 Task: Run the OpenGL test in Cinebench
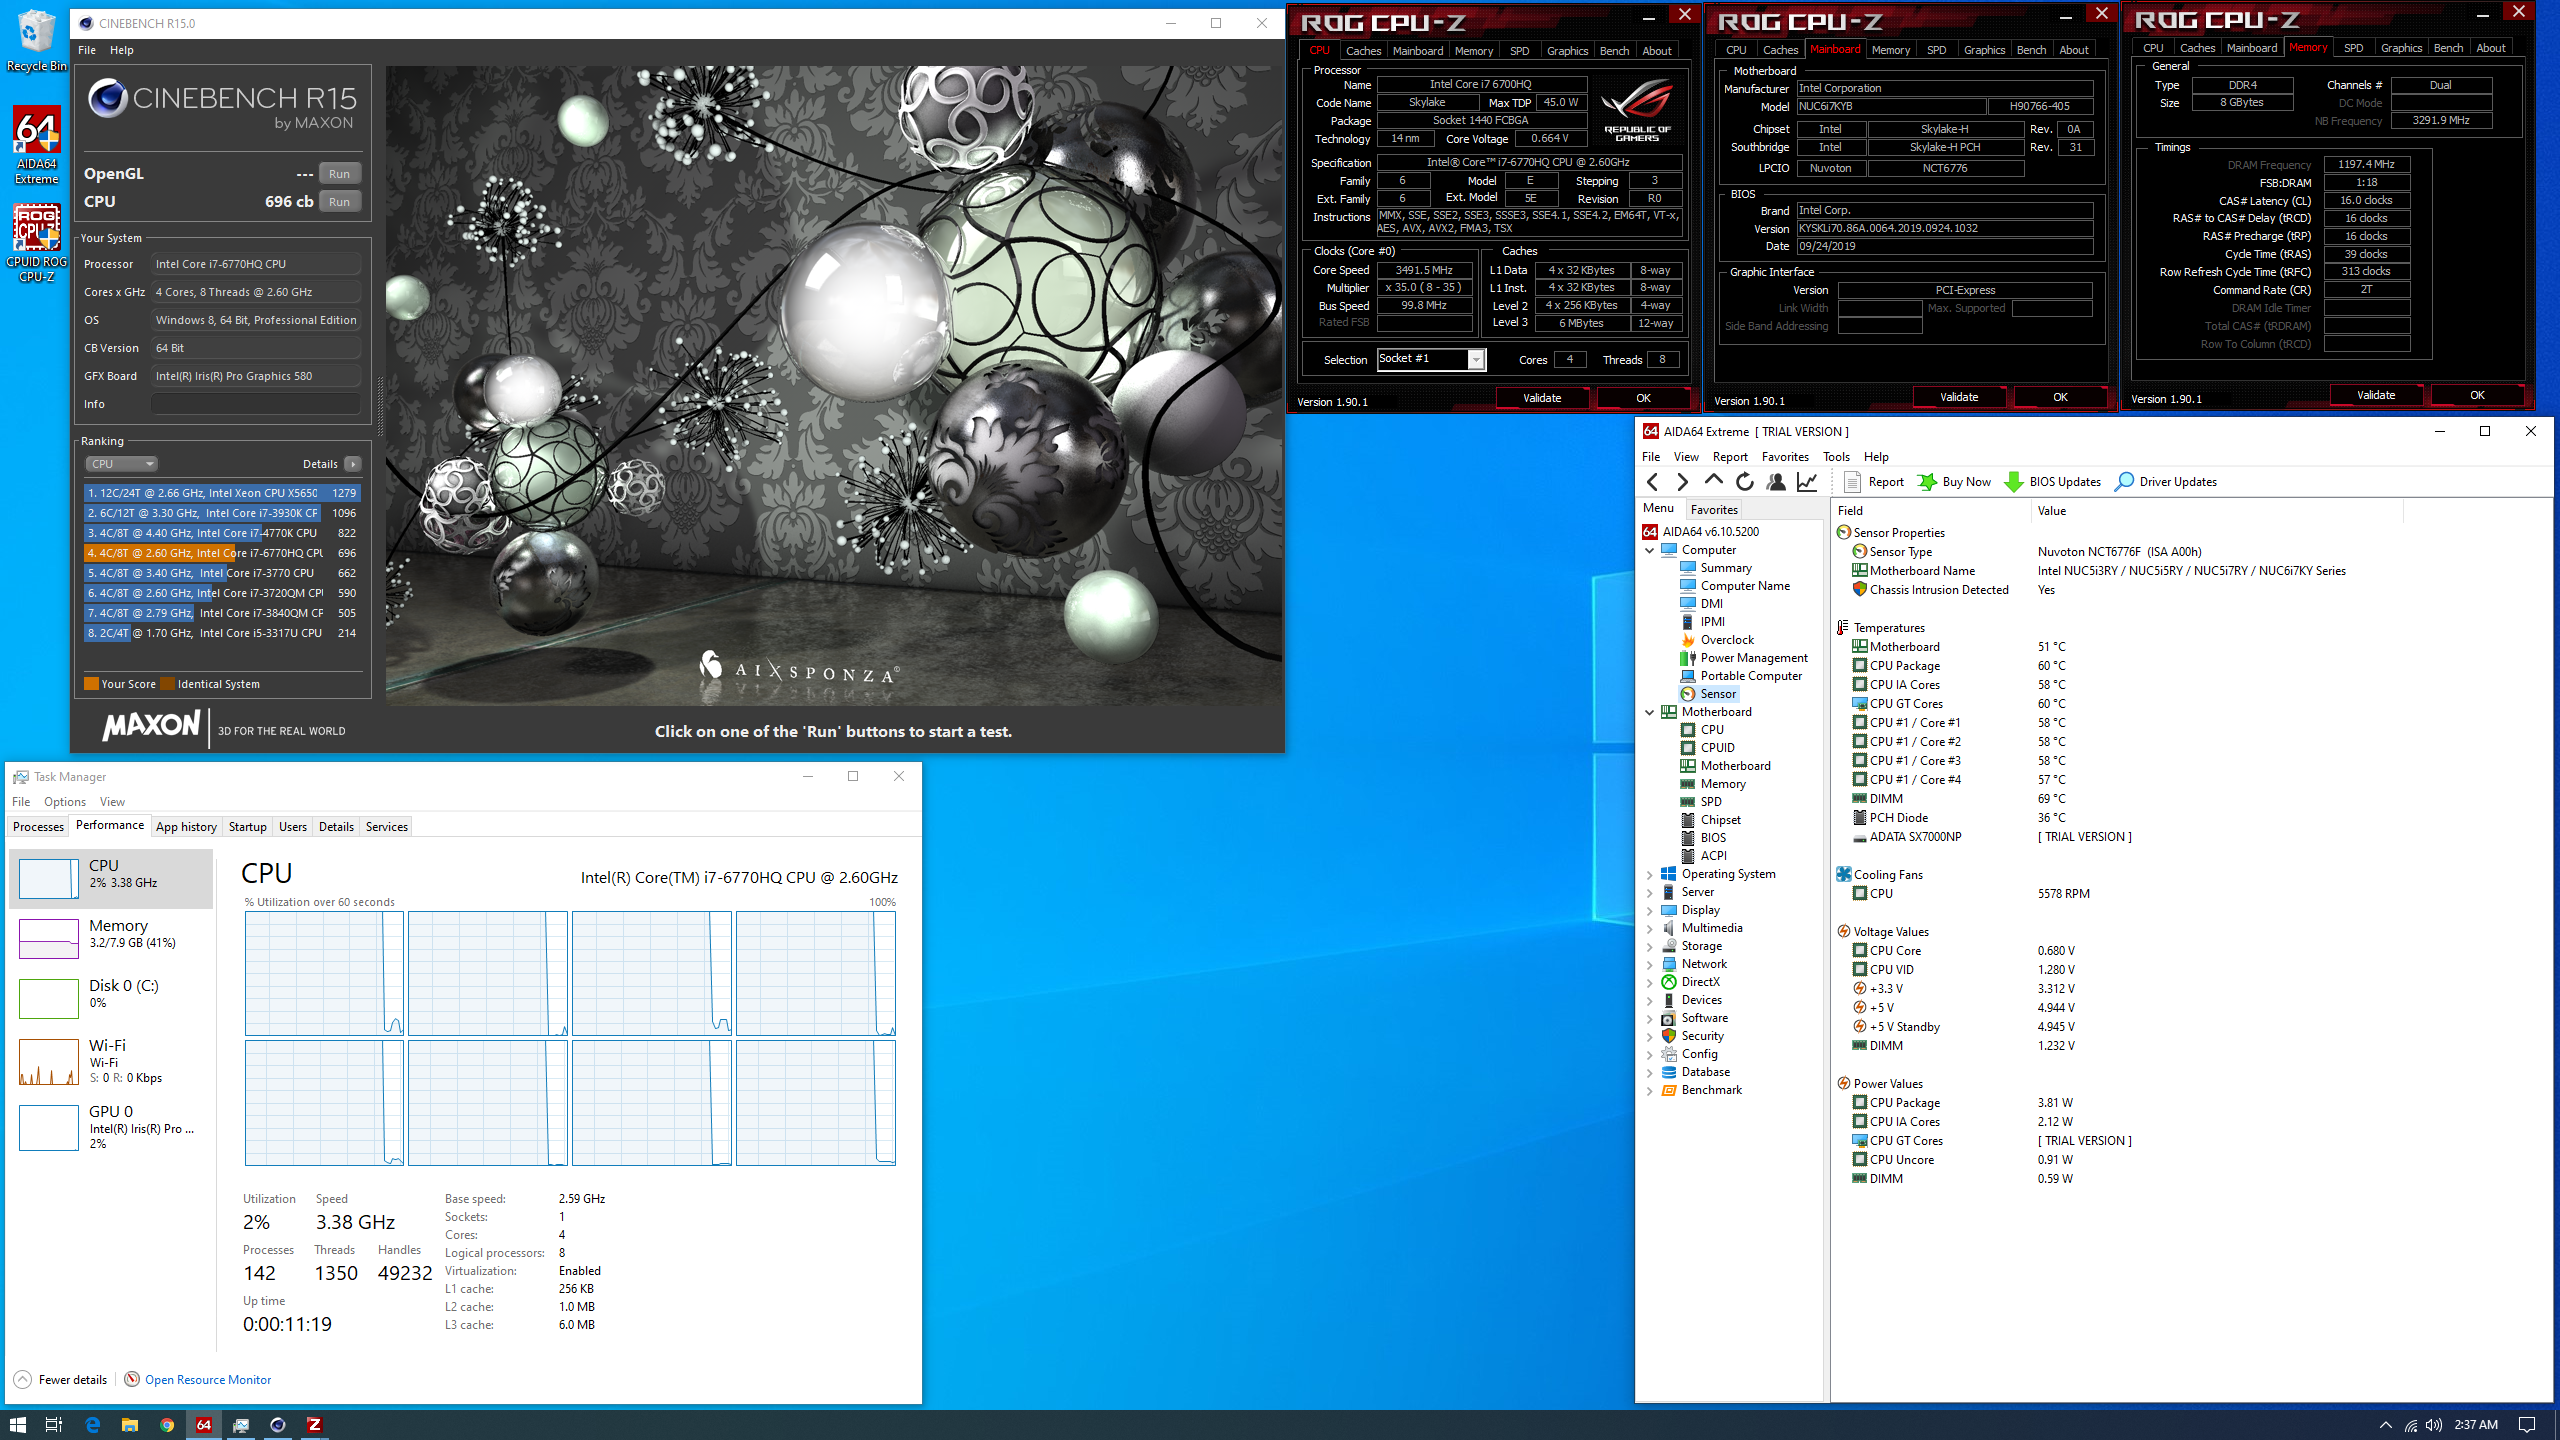pyautogui.click(x=339, y=174)
